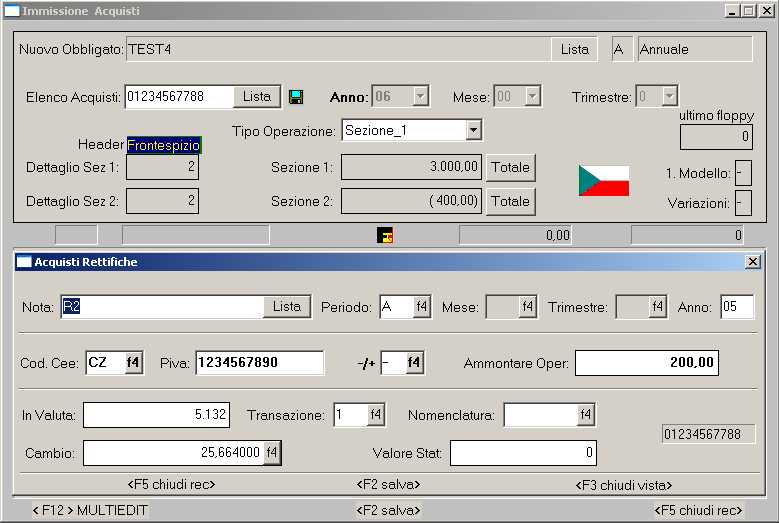Click the Variazioni box
779x523 pixels.
coord(743,203)
